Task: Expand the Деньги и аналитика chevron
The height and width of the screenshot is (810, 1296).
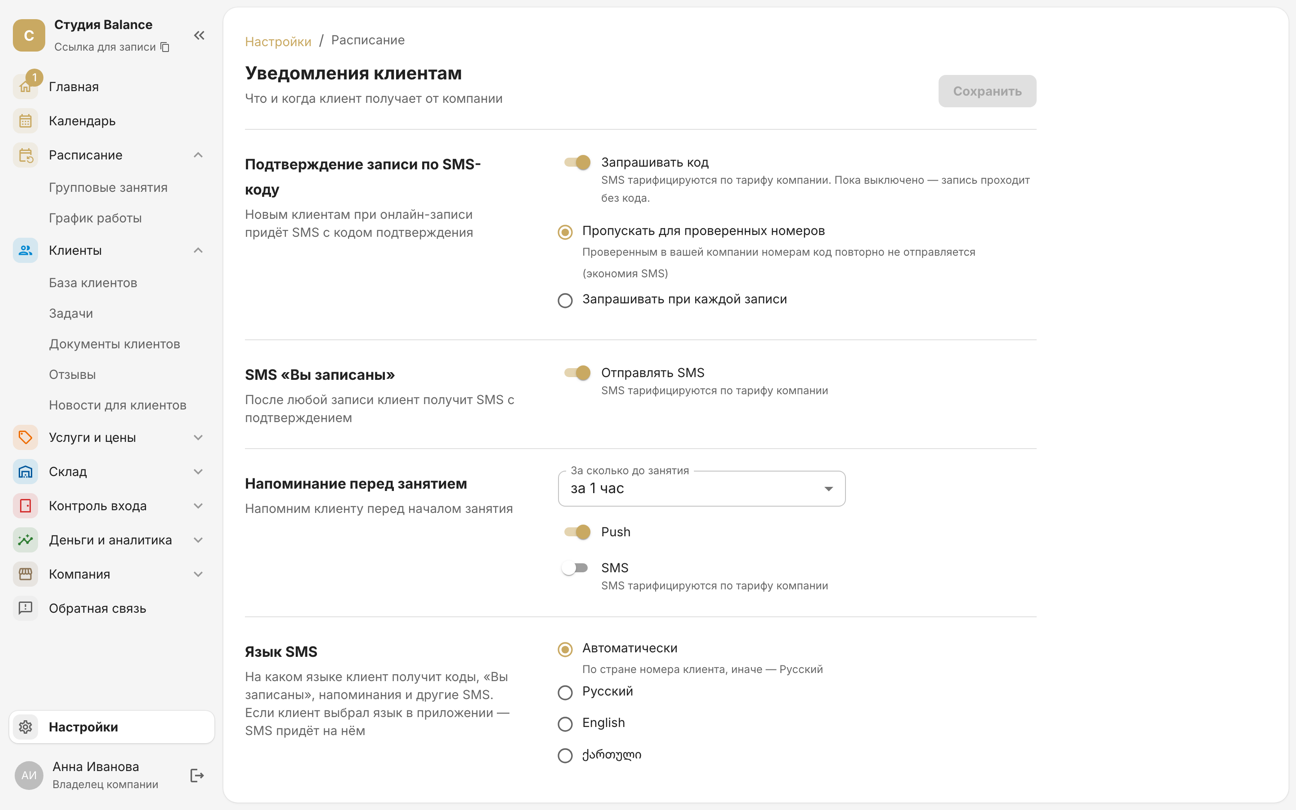Action: pos(198,540)
